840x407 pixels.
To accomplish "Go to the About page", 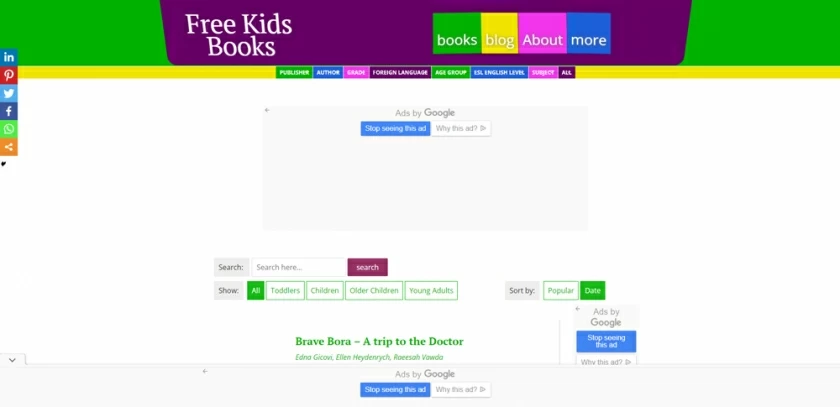I will (x=542, y=40).
